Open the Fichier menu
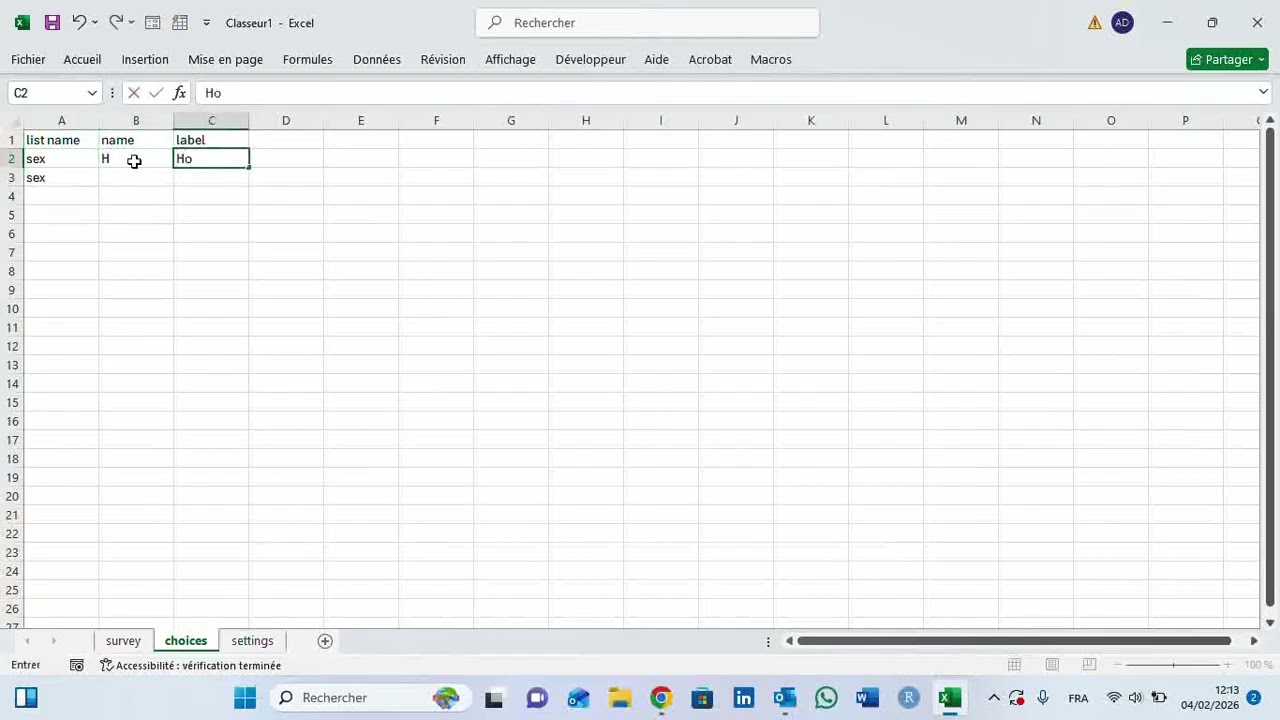 (x=28, y=59)
